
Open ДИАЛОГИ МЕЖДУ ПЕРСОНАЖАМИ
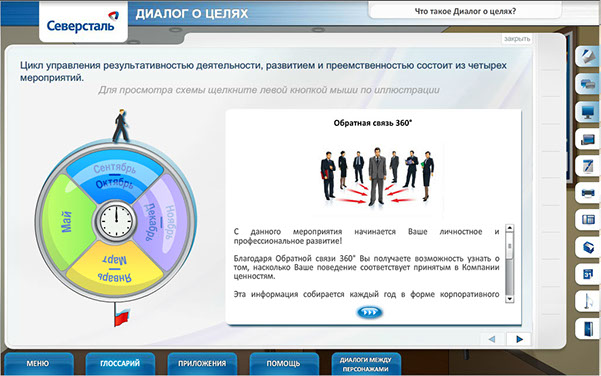pos(366,364)
